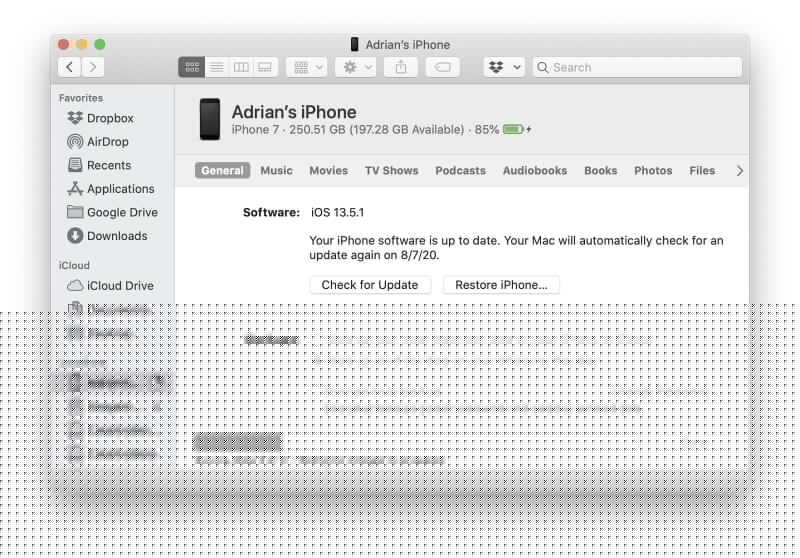Image resolution: width=800 pixels, height=558 pixels.
Task: Switch to list view mode
Action: 216,67
